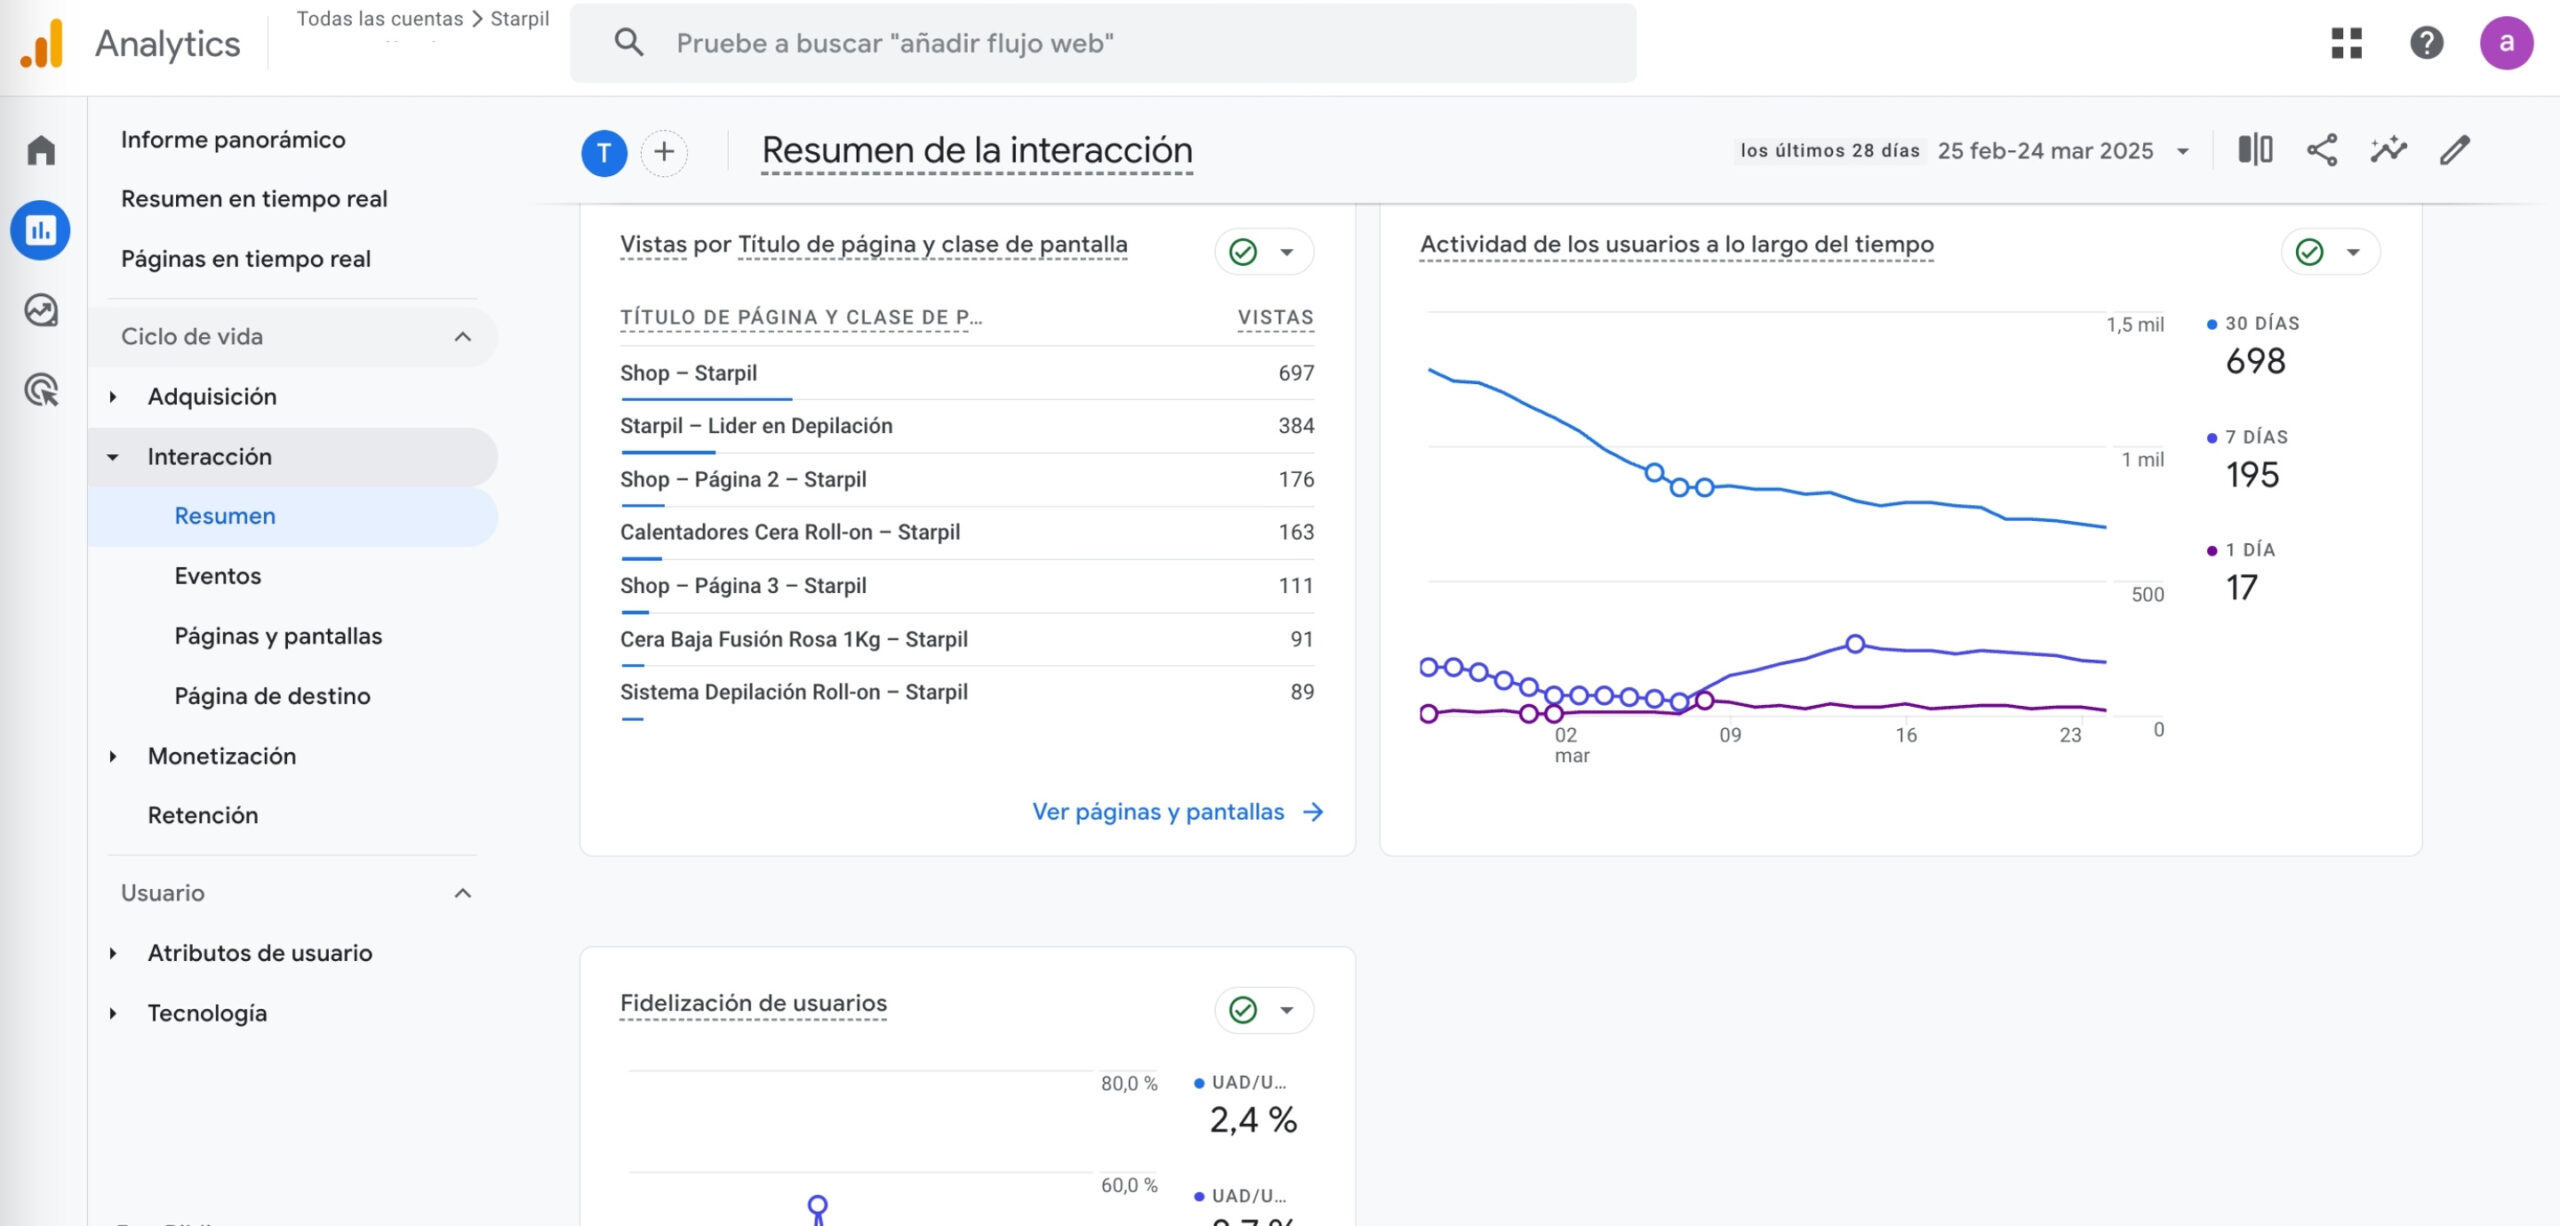Open the Google apps grid
The image size is (2560, 1226).
tap(2346, 43)
